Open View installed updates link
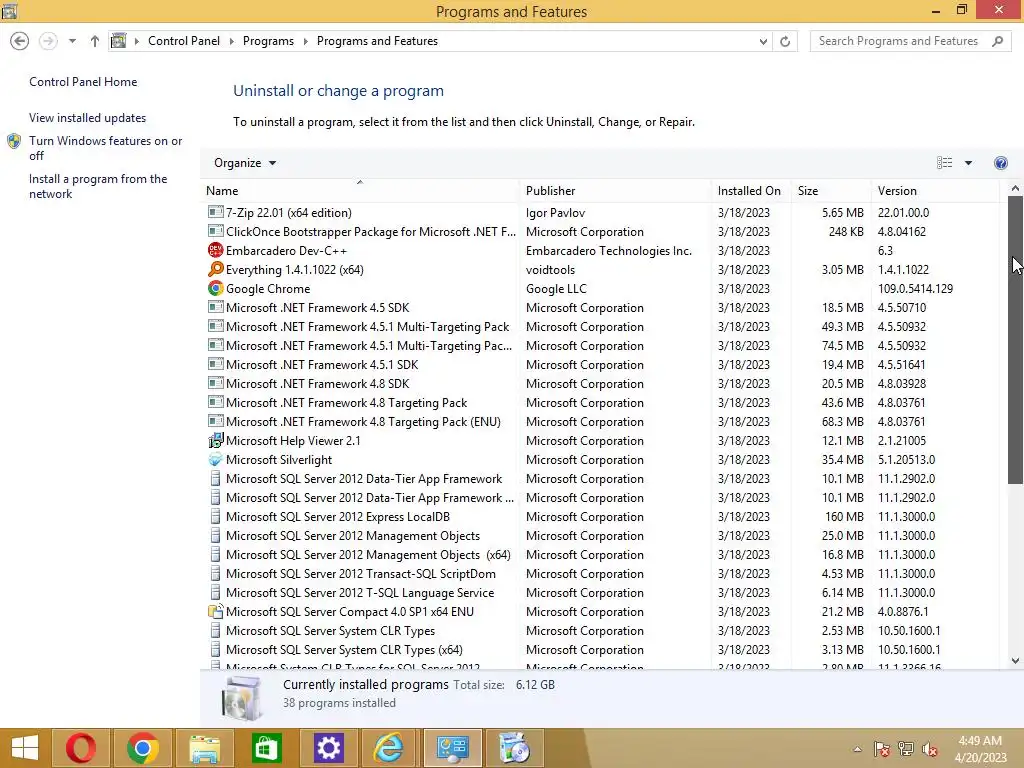Image resolution: width=1024 pixels, height=768 pixels. pos(88,118)
